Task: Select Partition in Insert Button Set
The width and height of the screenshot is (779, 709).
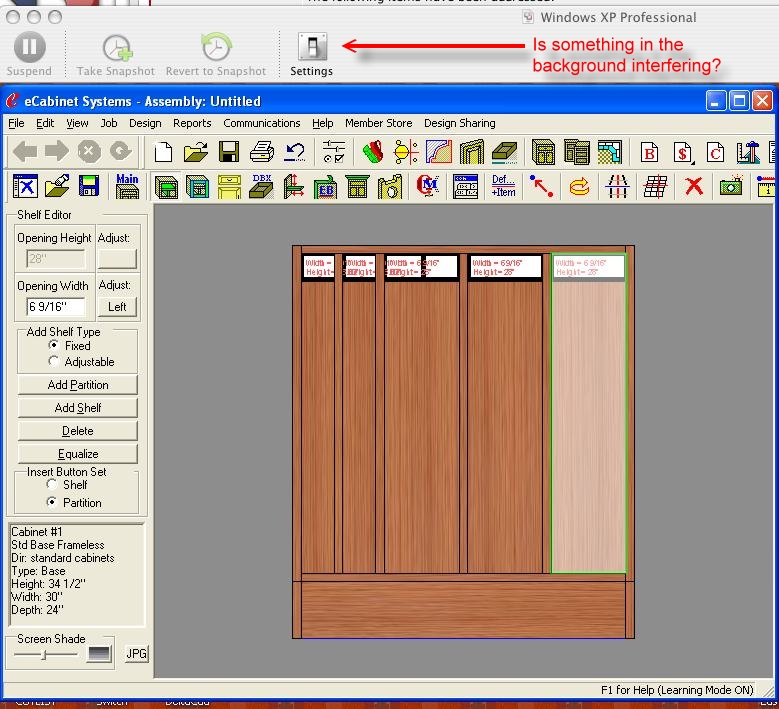Action: [52, 502]
